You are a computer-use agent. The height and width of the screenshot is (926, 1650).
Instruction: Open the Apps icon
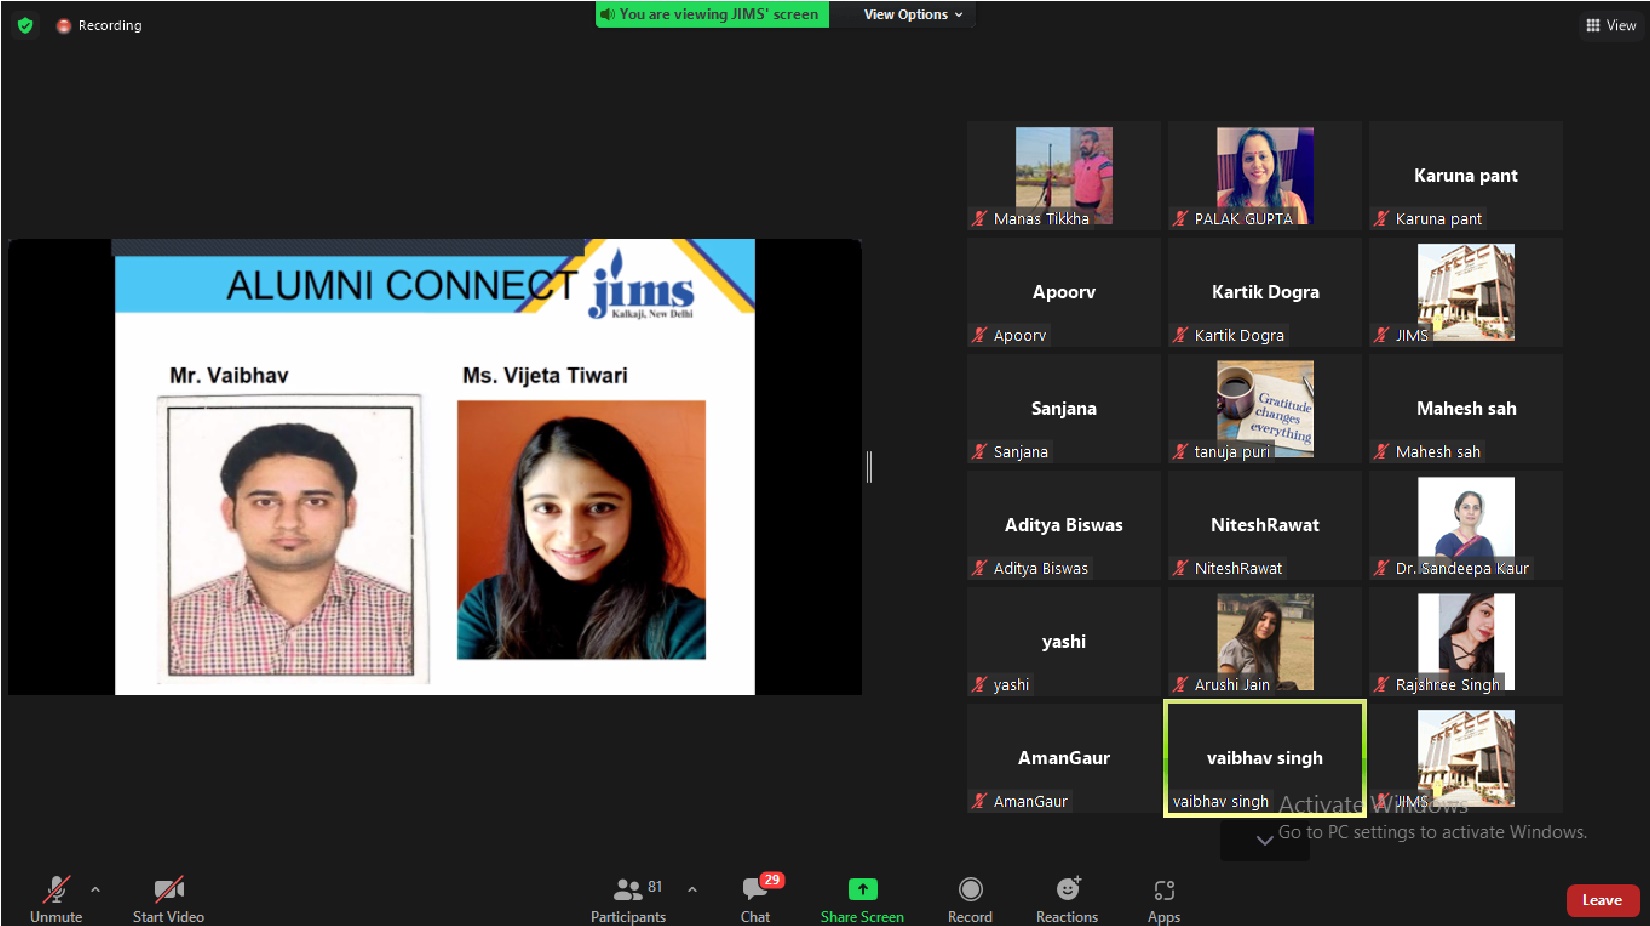(x=1163, y=889)
